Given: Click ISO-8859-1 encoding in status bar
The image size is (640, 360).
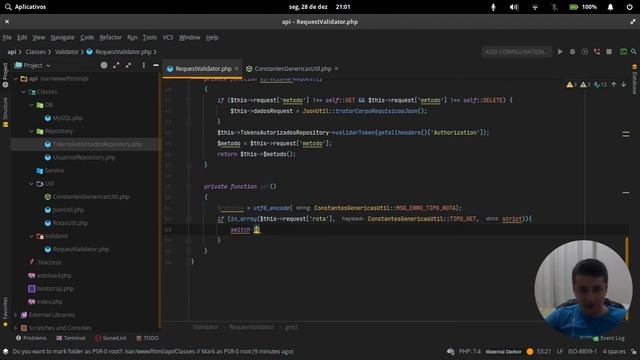Looking at the screenshot, I should [582, 351].
